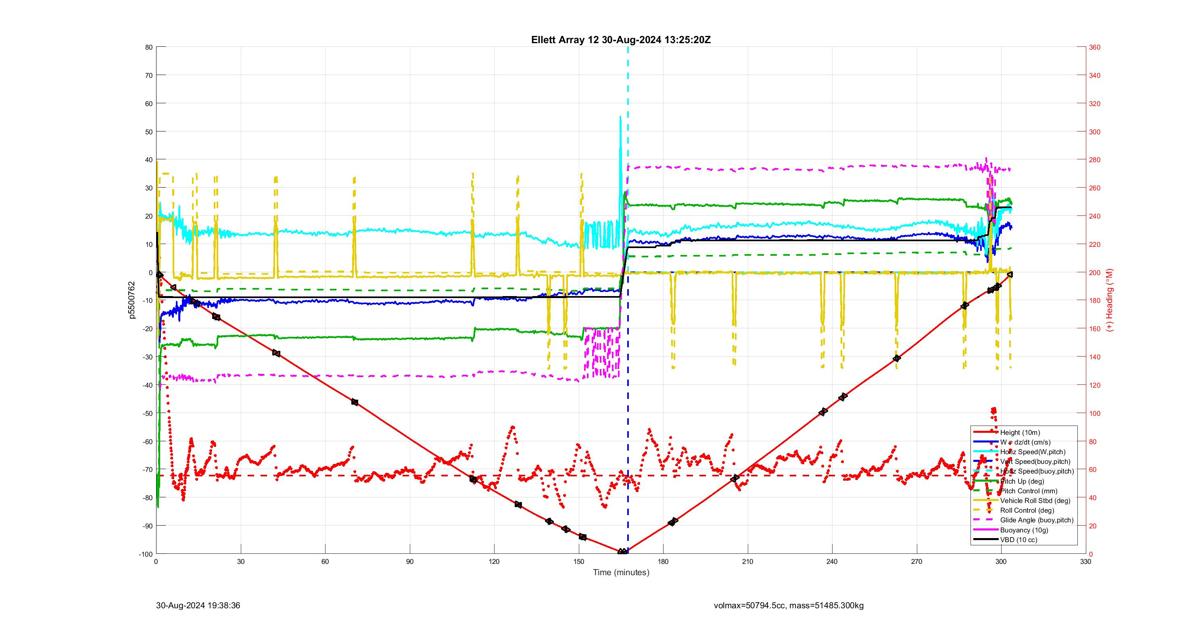Select legend entry "Vehicle Roll Stbd (deg)"
Viewport: 1200px width, 622px height.
1037,500
